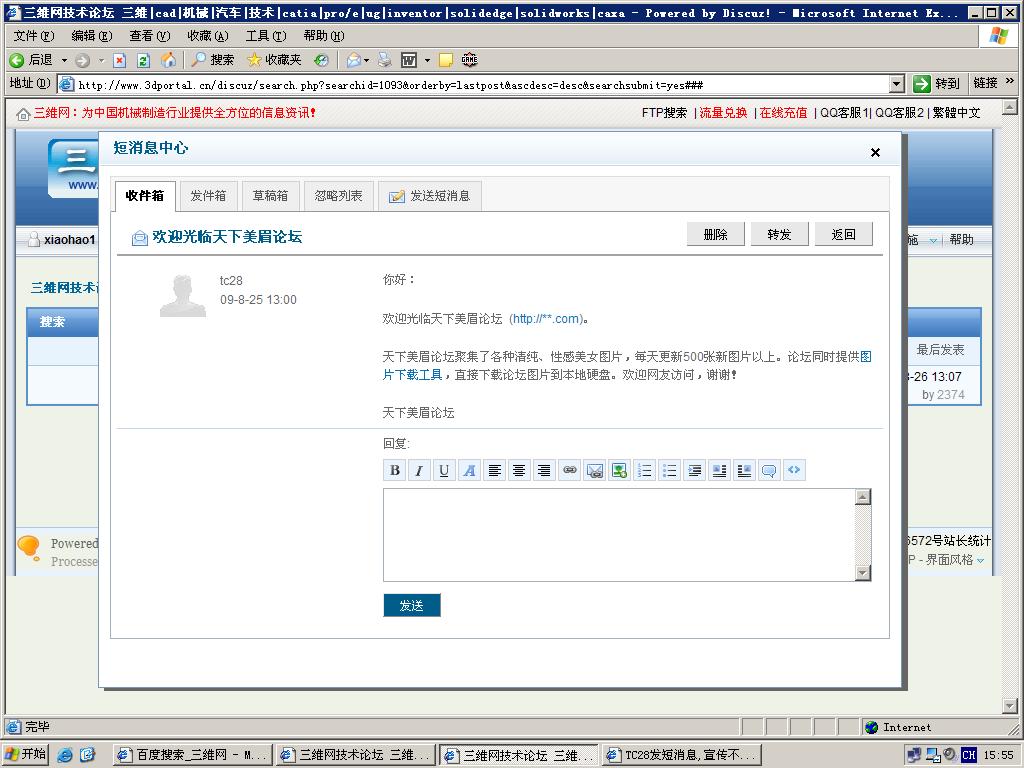The height and width of the screenshot is (768, 1024).
Task: Switch to TC28发短消息 taskbar window
Action: pos(682,755)
